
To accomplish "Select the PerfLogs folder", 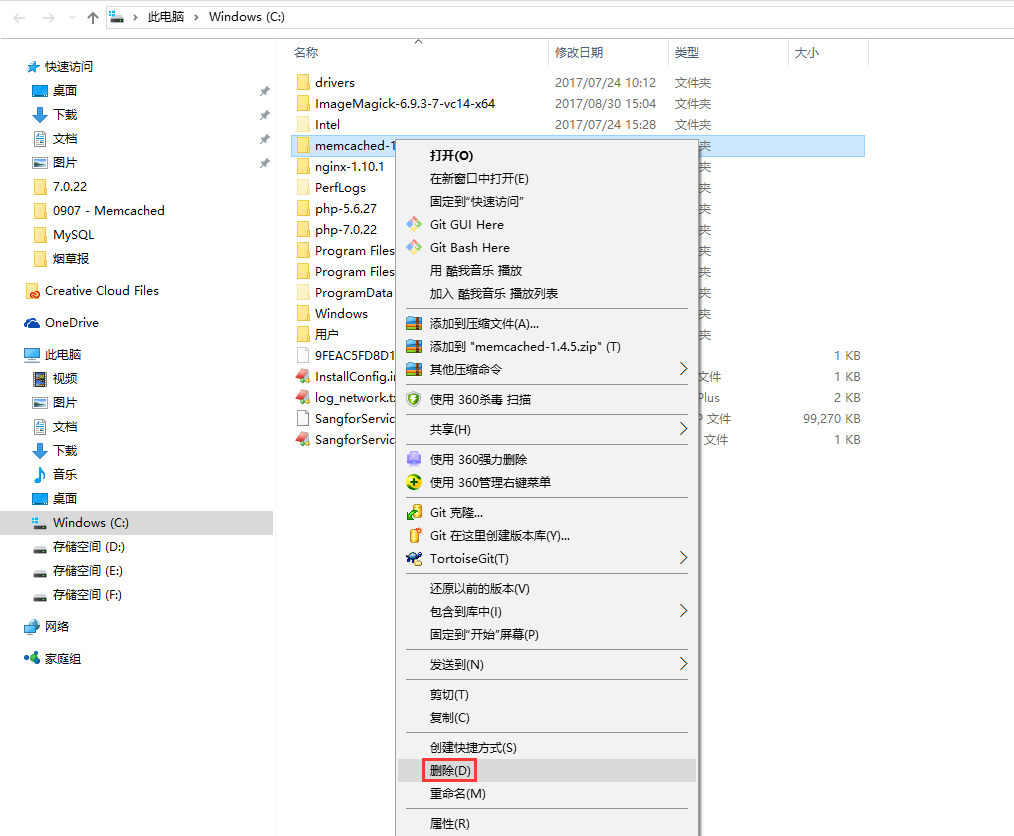I will tap(340, 188).
